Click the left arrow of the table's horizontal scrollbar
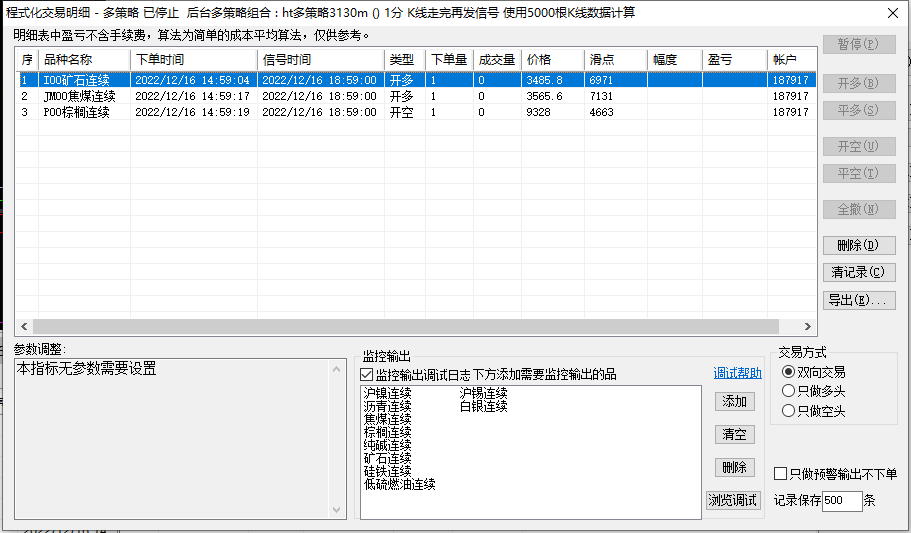The image size is (911, 533). 24,327
